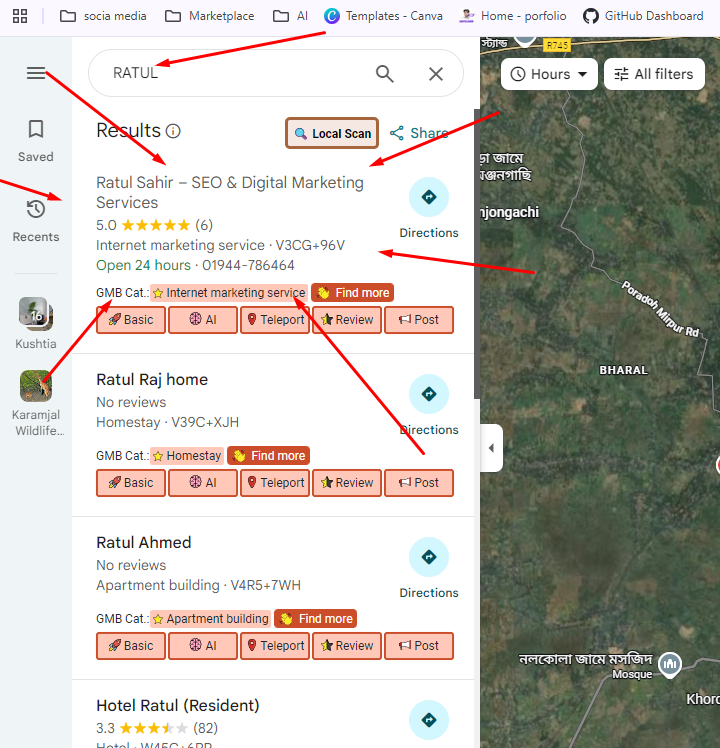Collapse the side panel with the arrow

[491, 448]
